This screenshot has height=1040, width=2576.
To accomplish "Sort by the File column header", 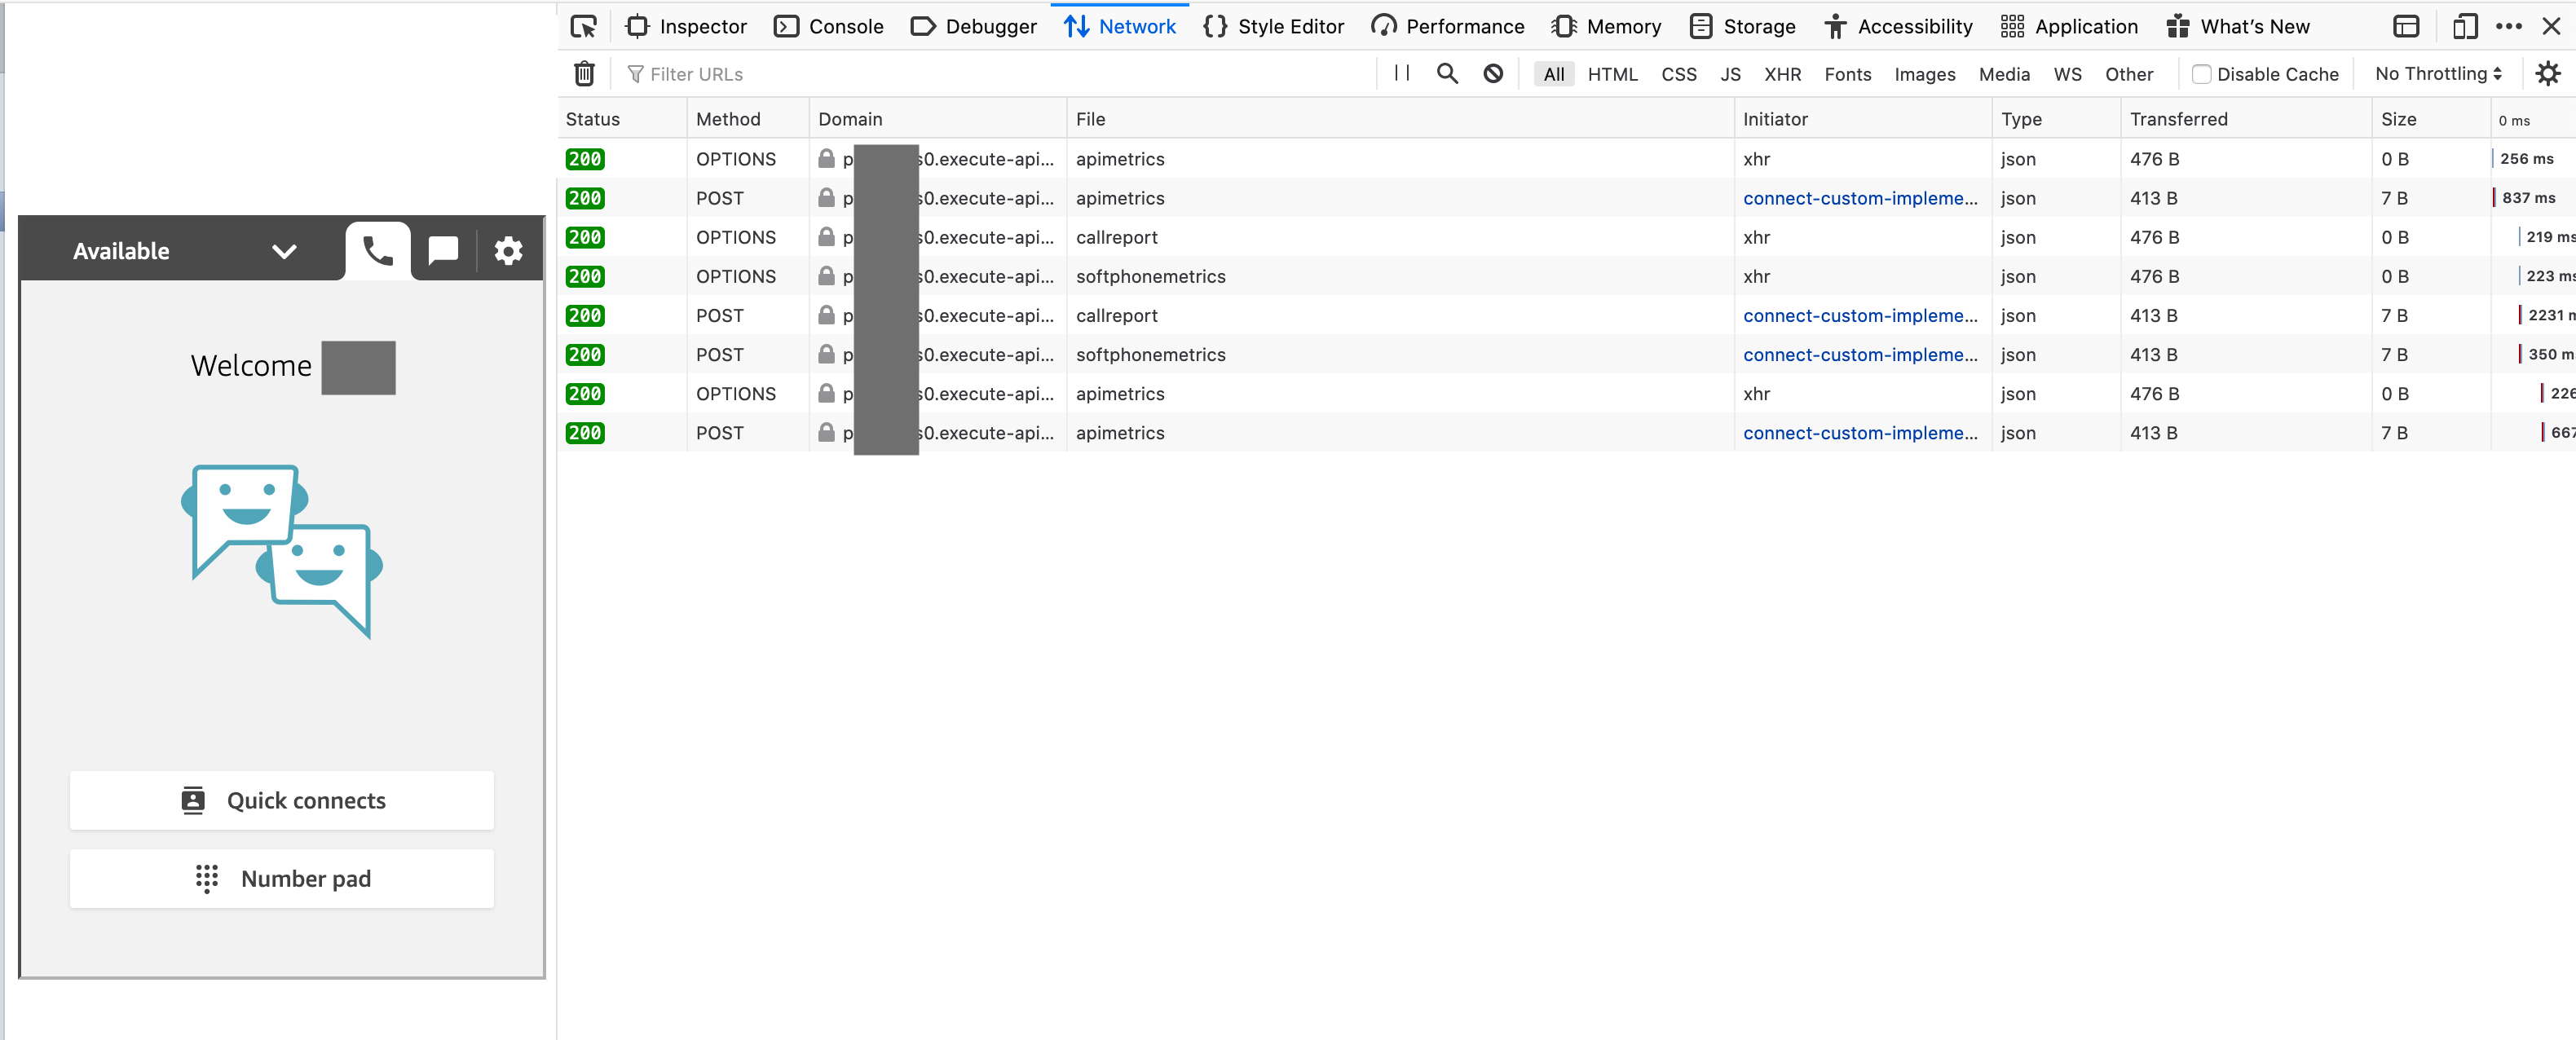I will point(1400,119).
